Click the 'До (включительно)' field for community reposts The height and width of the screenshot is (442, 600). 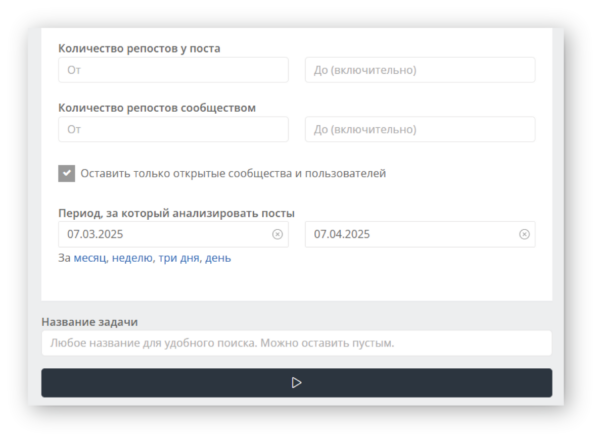pos(420,129)
